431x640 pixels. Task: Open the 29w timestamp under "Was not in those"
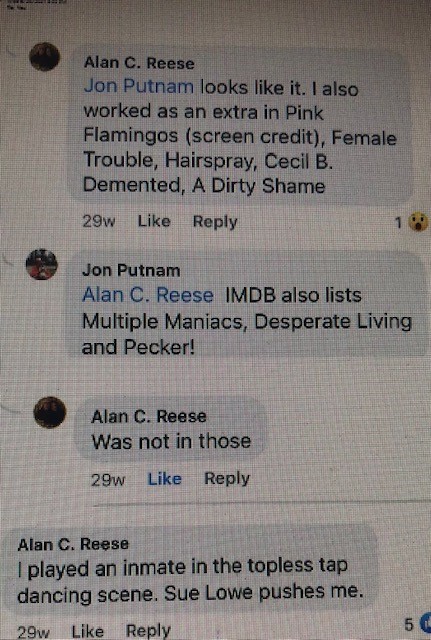point(108,479)
